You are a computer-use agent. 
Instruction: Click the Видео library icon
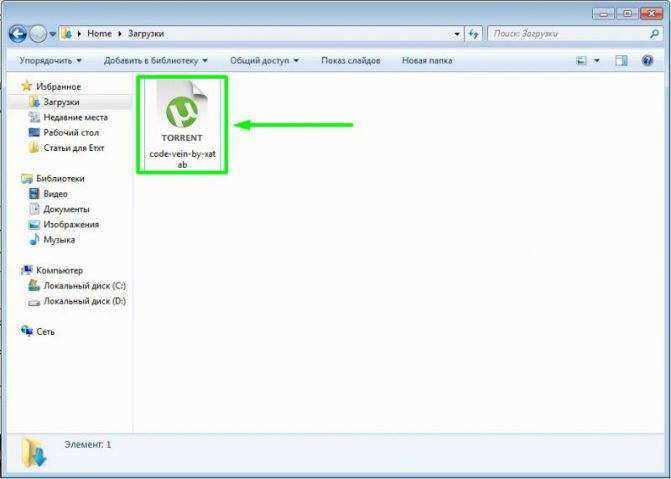tap(34, 194)
